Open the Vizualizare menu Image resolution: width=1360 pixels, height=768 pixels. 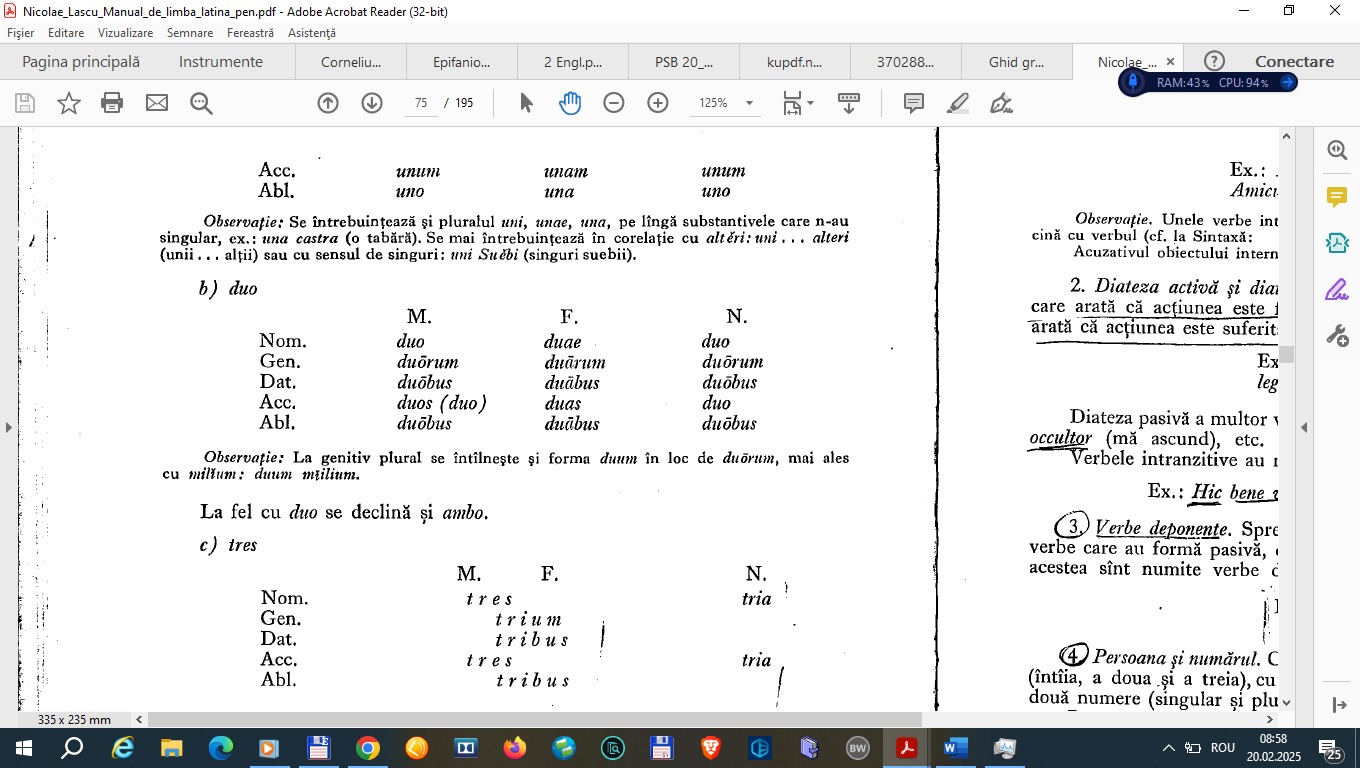pyautogui.click(x=125, y=33)
